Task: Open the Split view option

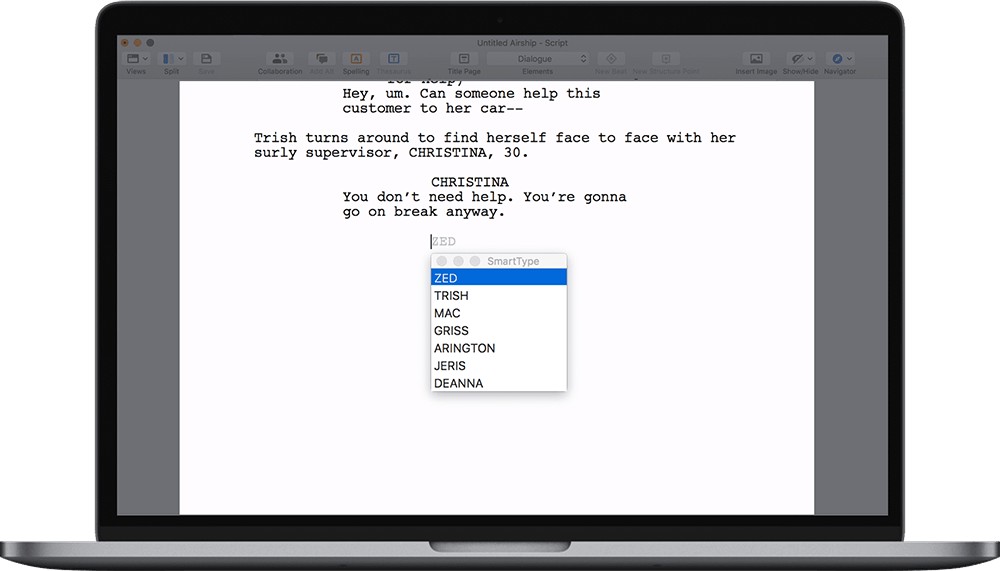Action: (x=172, y=59)
